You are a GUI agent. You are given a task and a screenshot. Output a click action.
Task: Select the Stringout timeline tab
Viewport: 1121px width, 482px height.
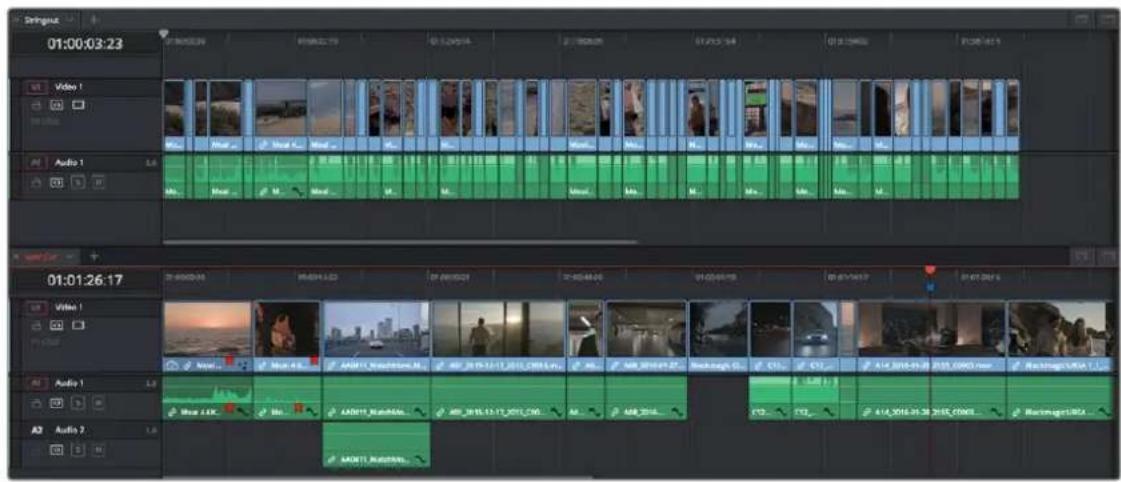pyautogui.click(x=42, y=19)
